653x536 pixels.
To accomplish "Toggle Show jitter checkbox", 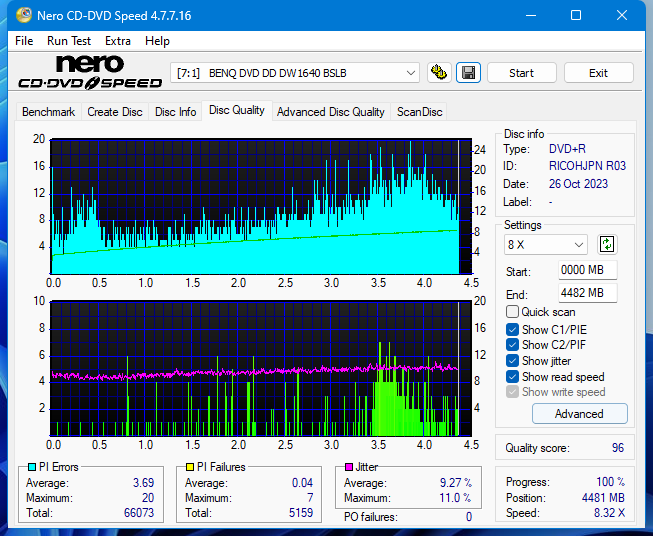I will point(512,361).
